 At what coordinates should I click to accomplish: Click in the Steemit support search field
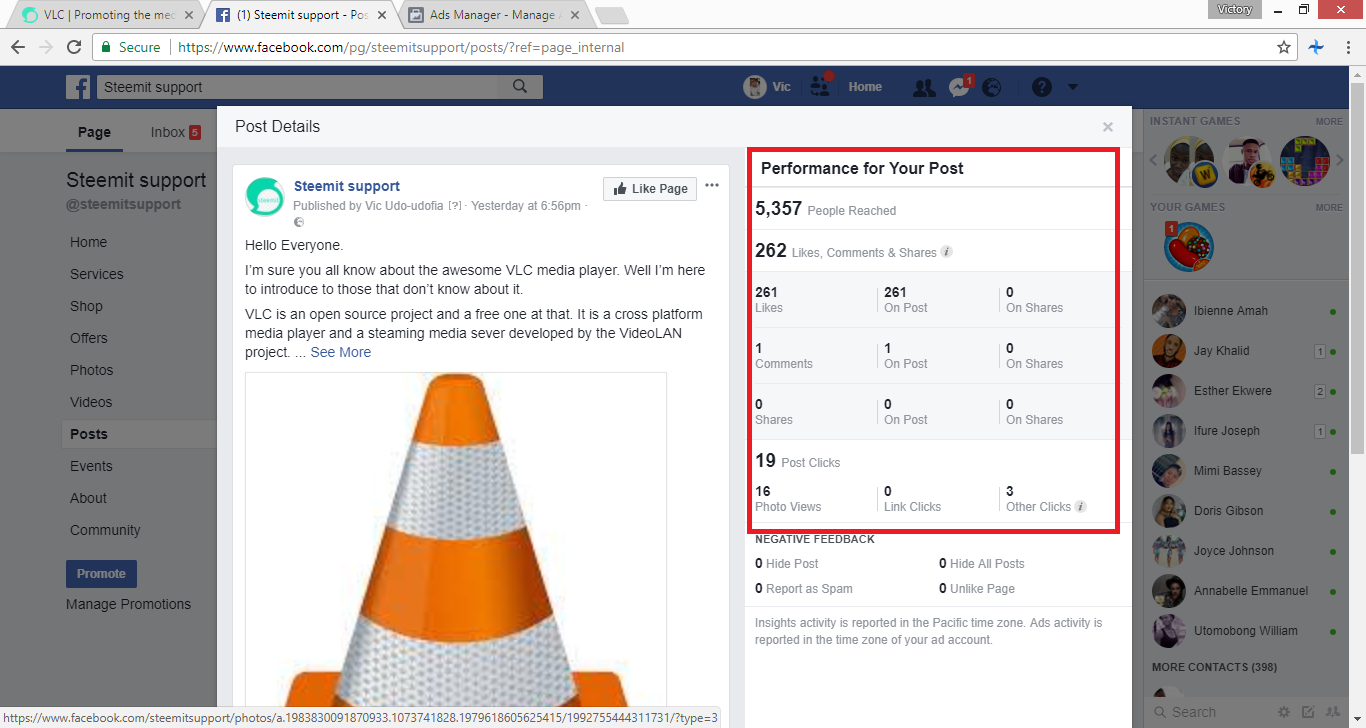pos(298,87)
